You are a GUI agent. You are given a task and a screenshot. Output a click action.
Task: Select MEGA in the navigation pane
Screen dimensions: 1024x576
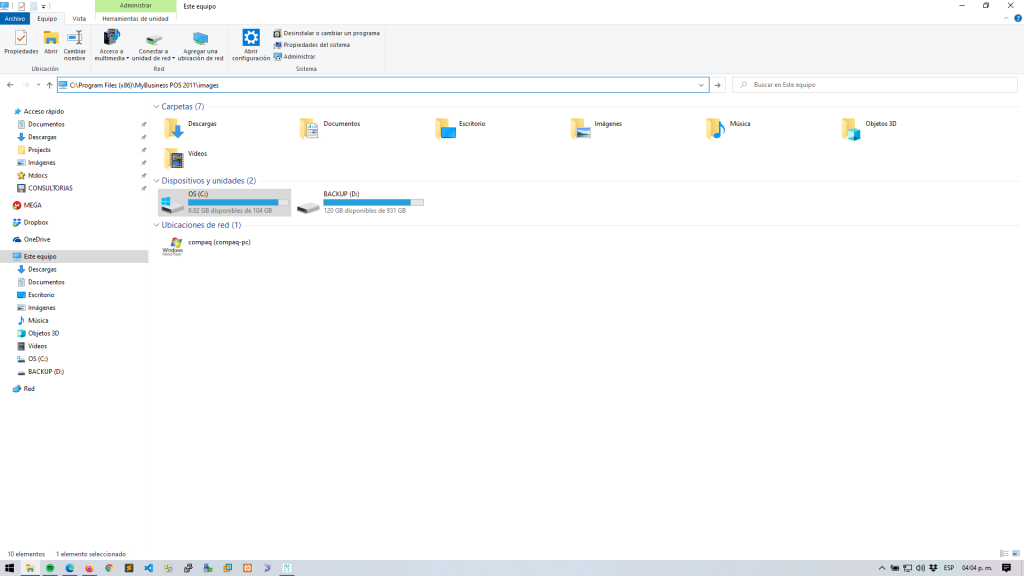(32, 205)
